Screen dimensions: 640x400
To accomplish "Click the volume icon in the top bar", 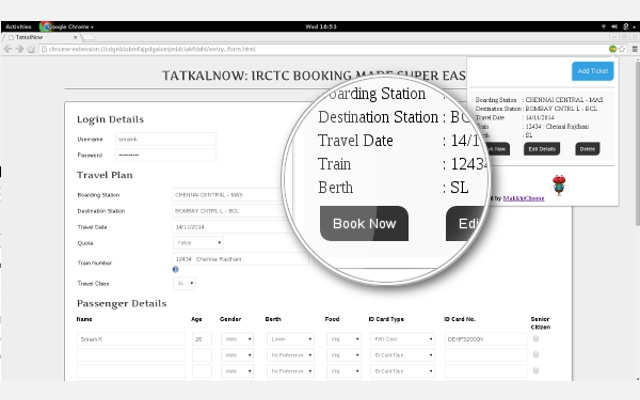I will click(x=614, y=27).
